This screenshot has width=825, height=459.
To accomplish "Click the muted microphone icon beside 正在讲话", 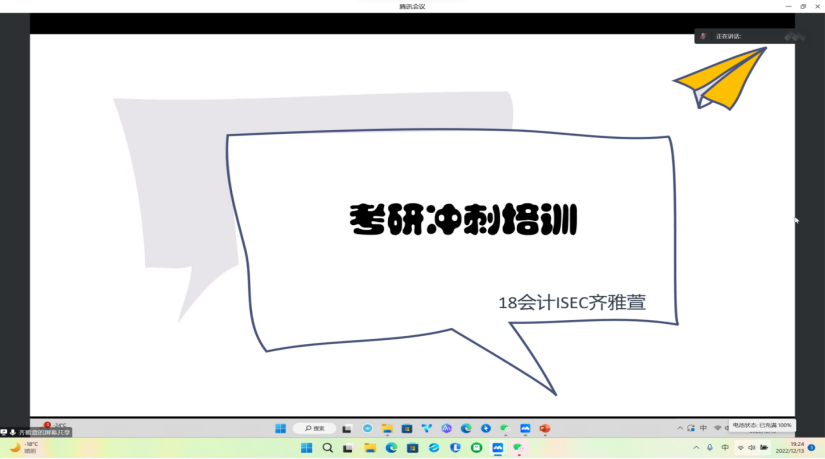I will (703, 36).
